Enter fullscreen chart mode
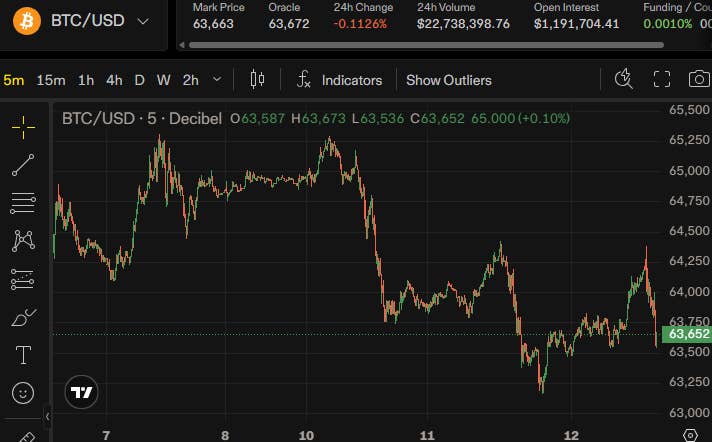Viewport: 712px width, 442px height. click(x=662, y=79)
